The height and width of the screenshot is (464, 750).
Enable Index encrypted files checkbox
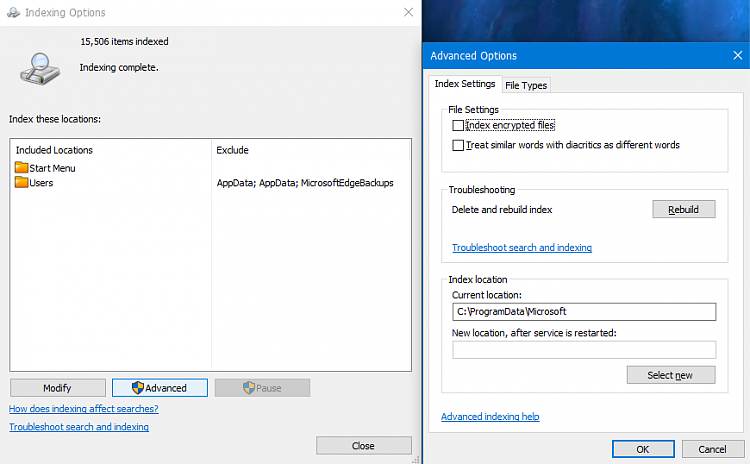click(458, 125)
